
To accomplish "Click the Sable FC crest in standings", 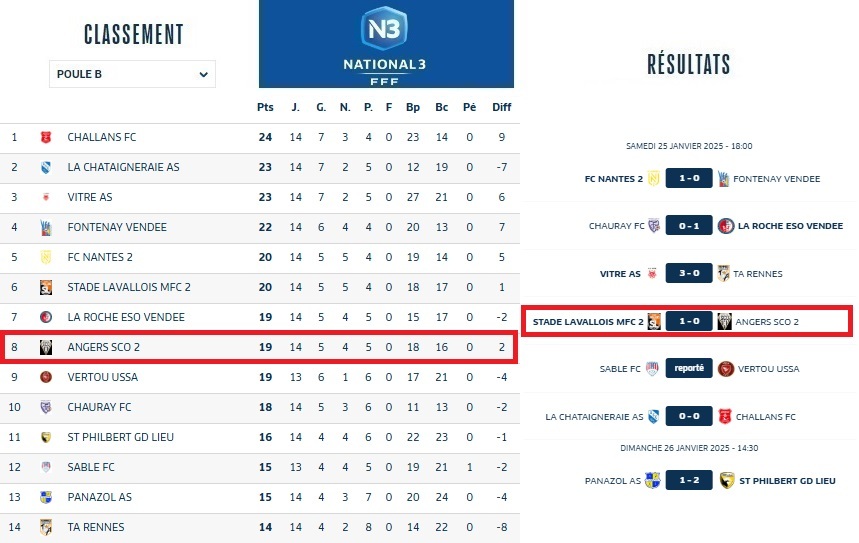I will coord(45,467).
